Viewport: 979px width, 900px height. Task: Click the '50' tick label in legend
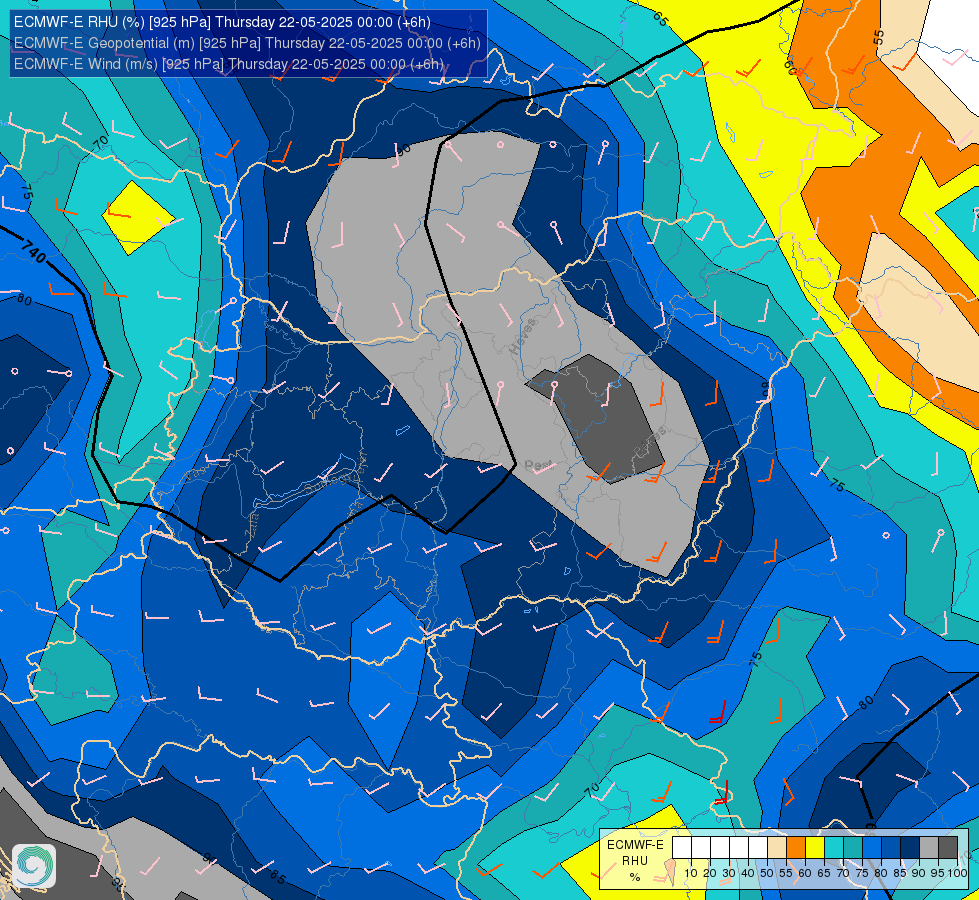(x=767, y=873)
